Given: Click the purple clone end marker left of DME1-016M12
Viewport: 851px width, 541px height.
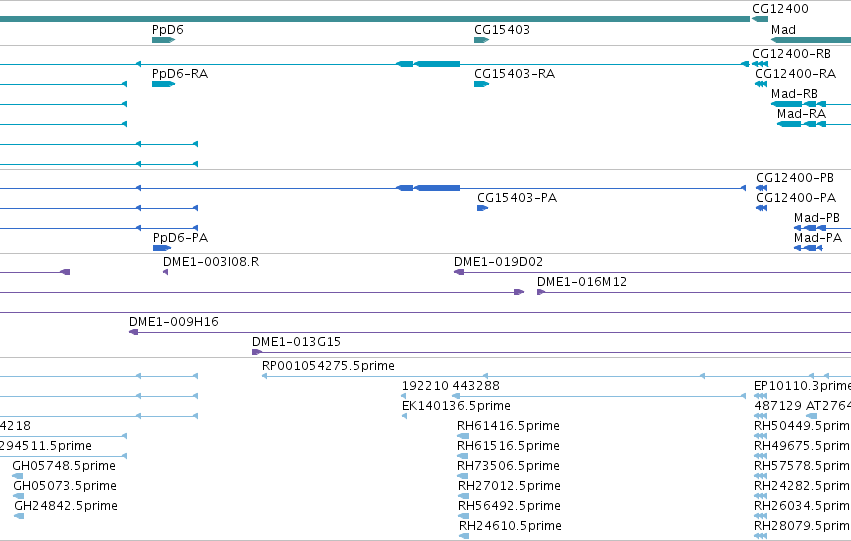Looking at the screenshot, I should (519, 292).
